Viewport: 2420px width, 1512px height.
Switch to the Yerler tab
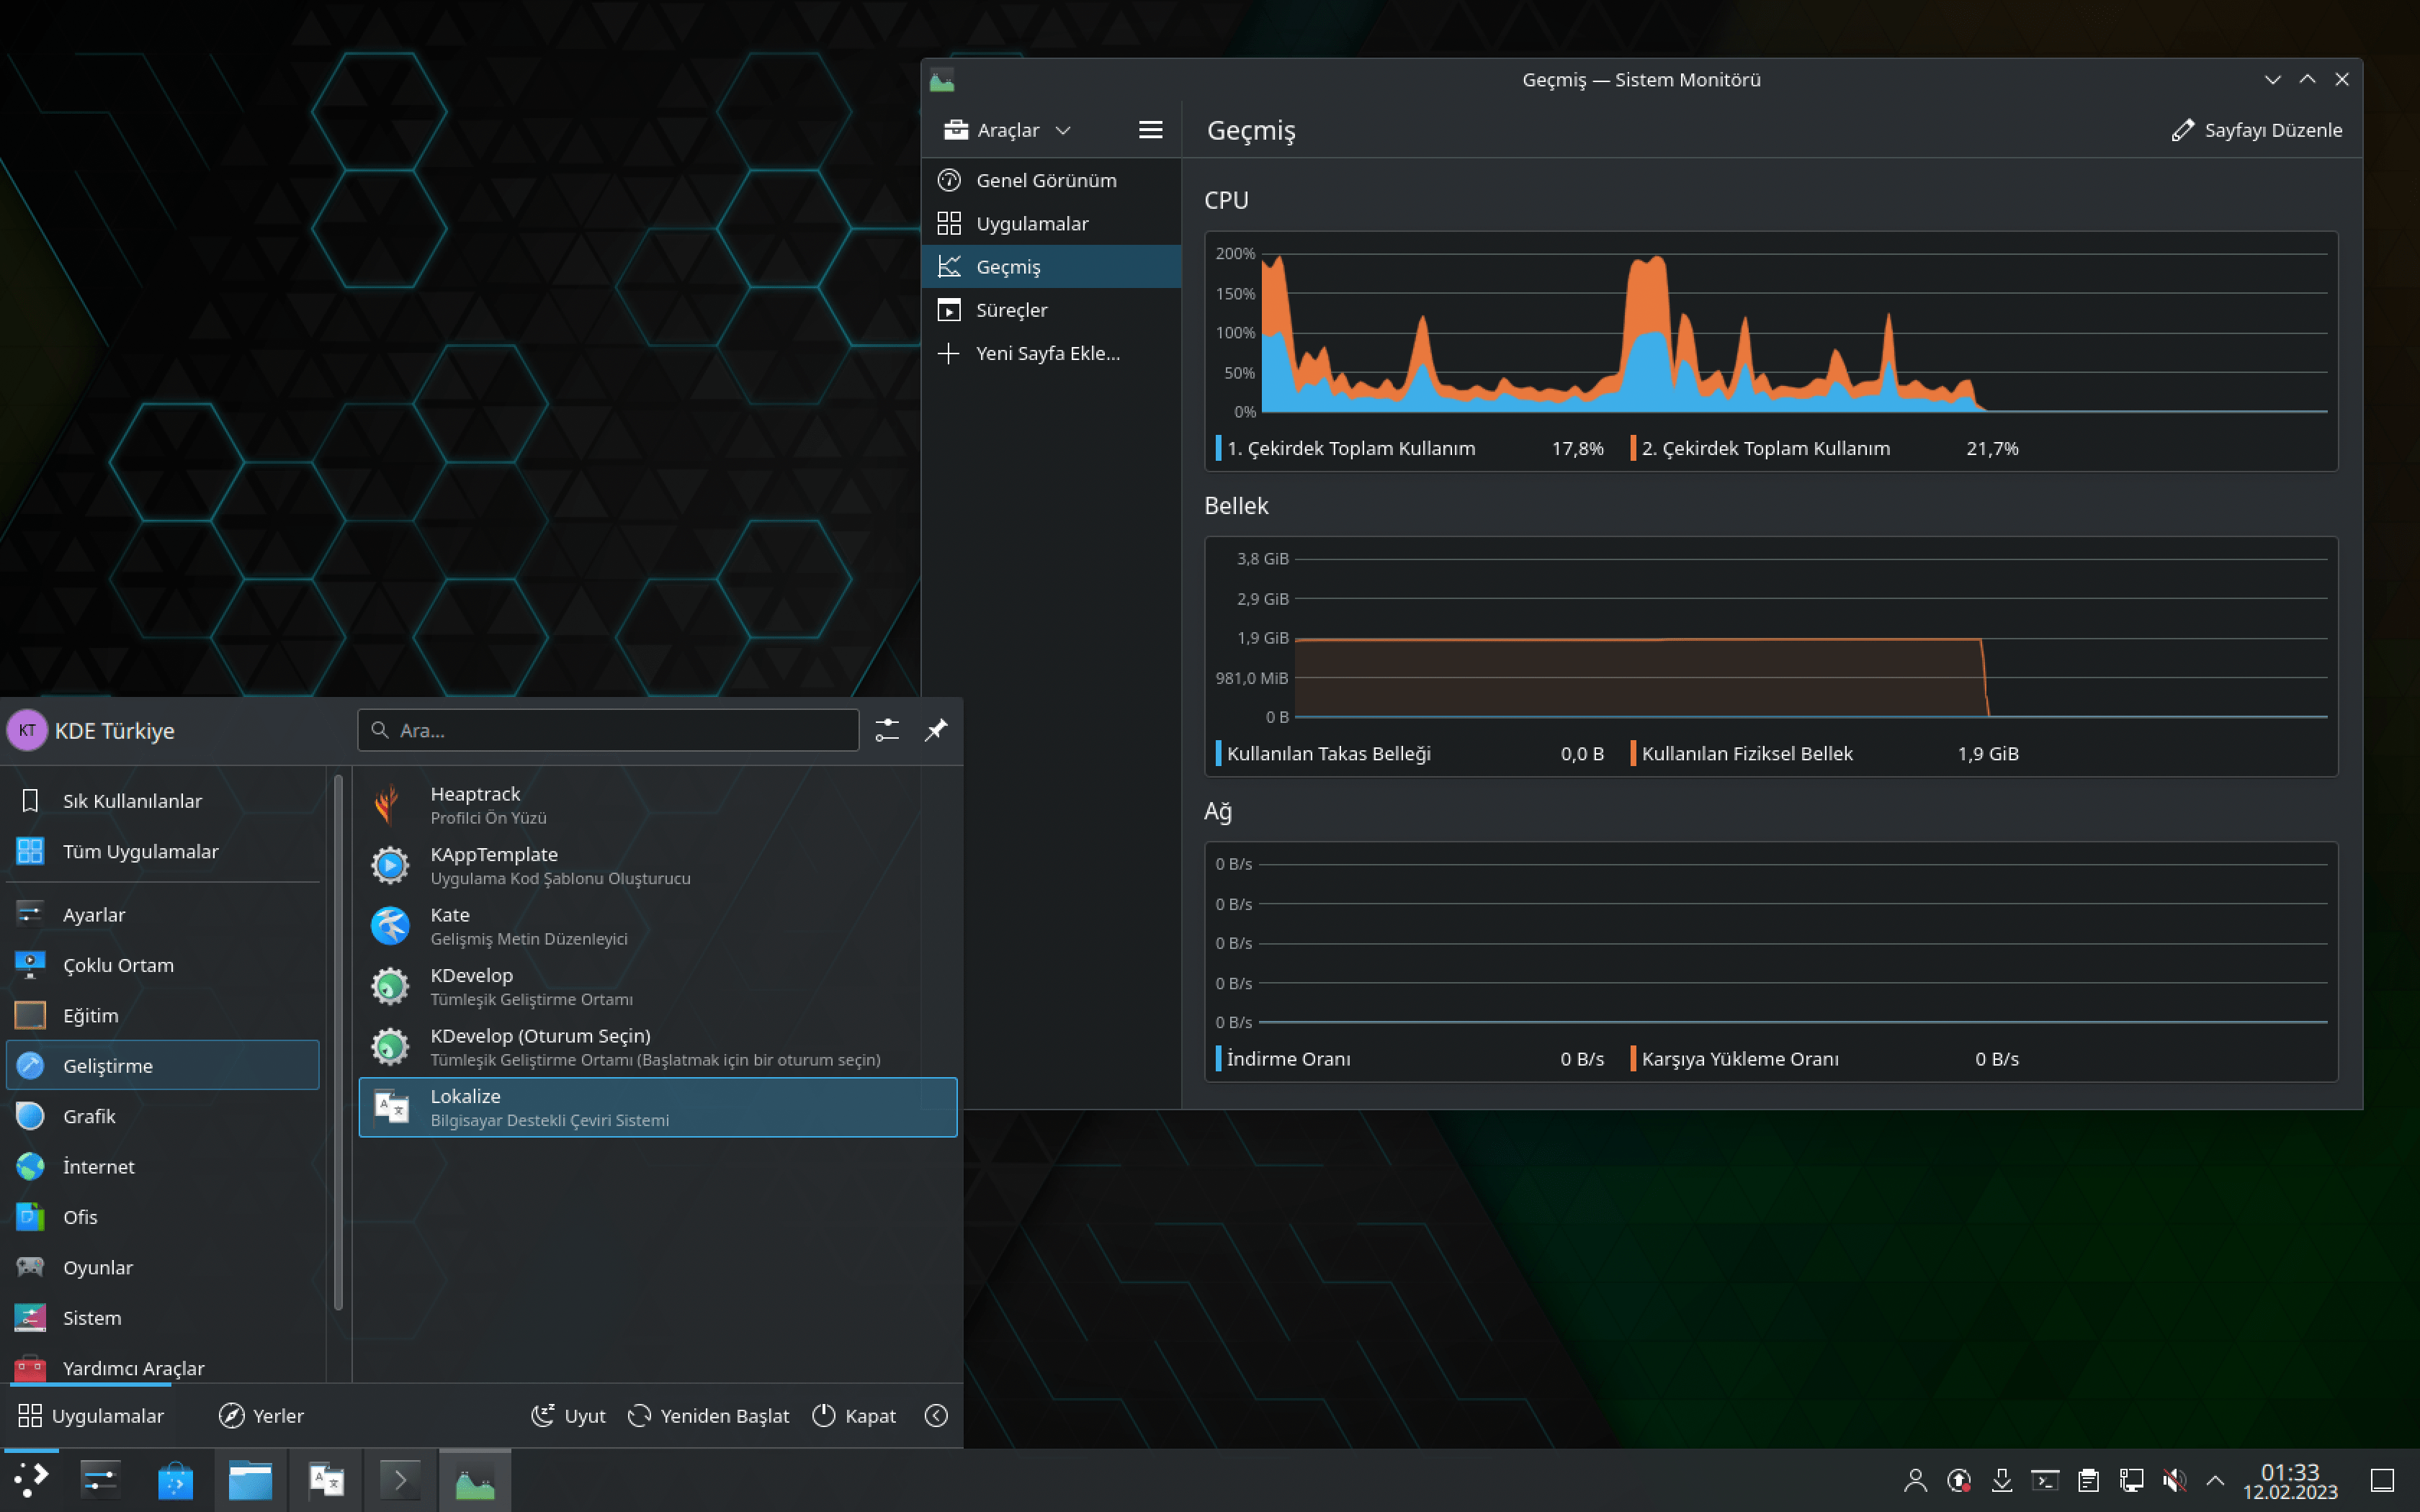coord(261,1415)
